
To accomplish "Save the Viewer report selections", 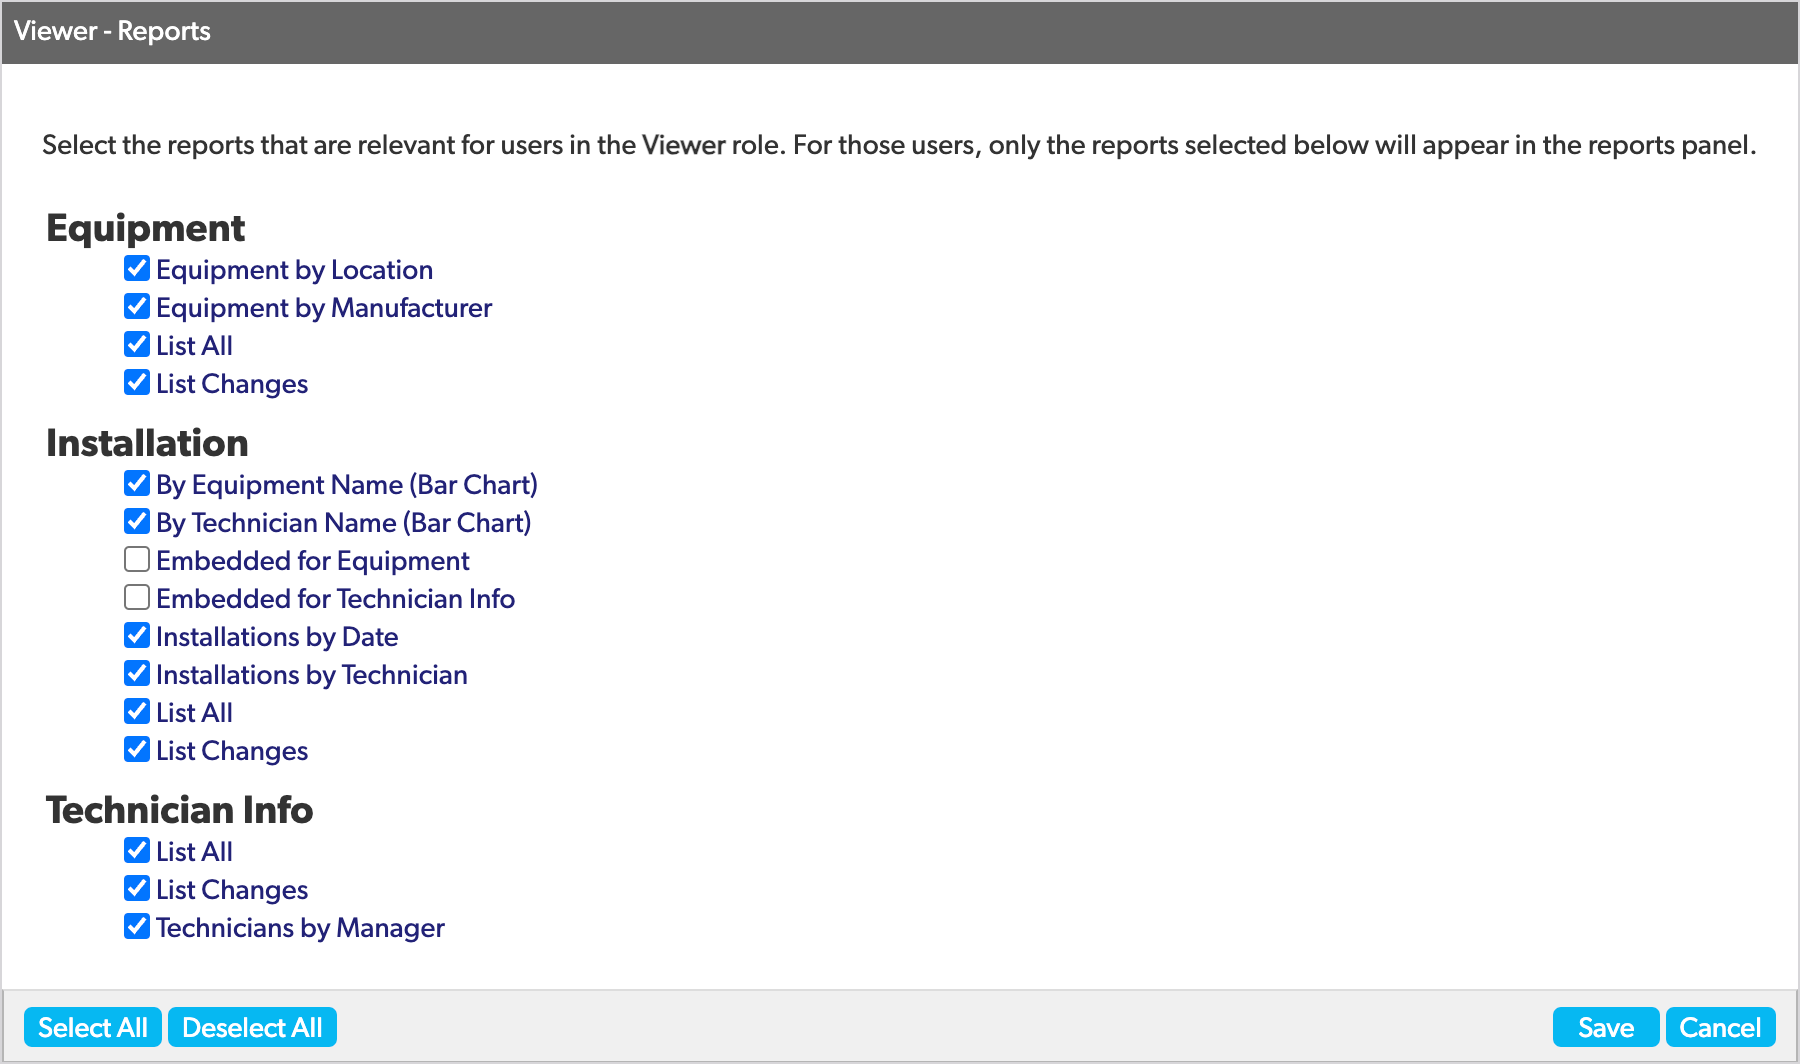I will click(1606, 1027).
